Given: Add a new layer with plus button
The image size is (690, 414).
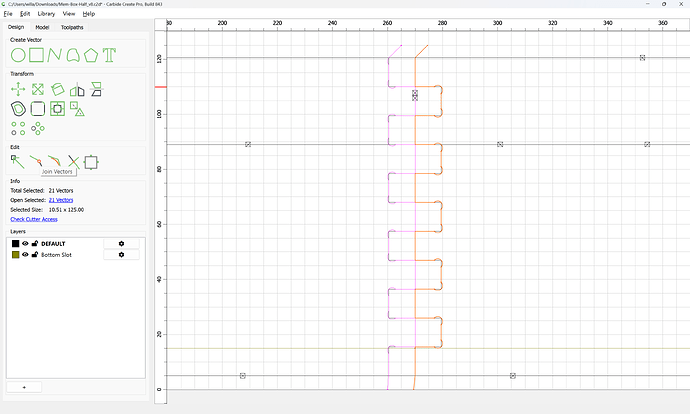Looking at the screenshot, I should click(x=24, y=387).
